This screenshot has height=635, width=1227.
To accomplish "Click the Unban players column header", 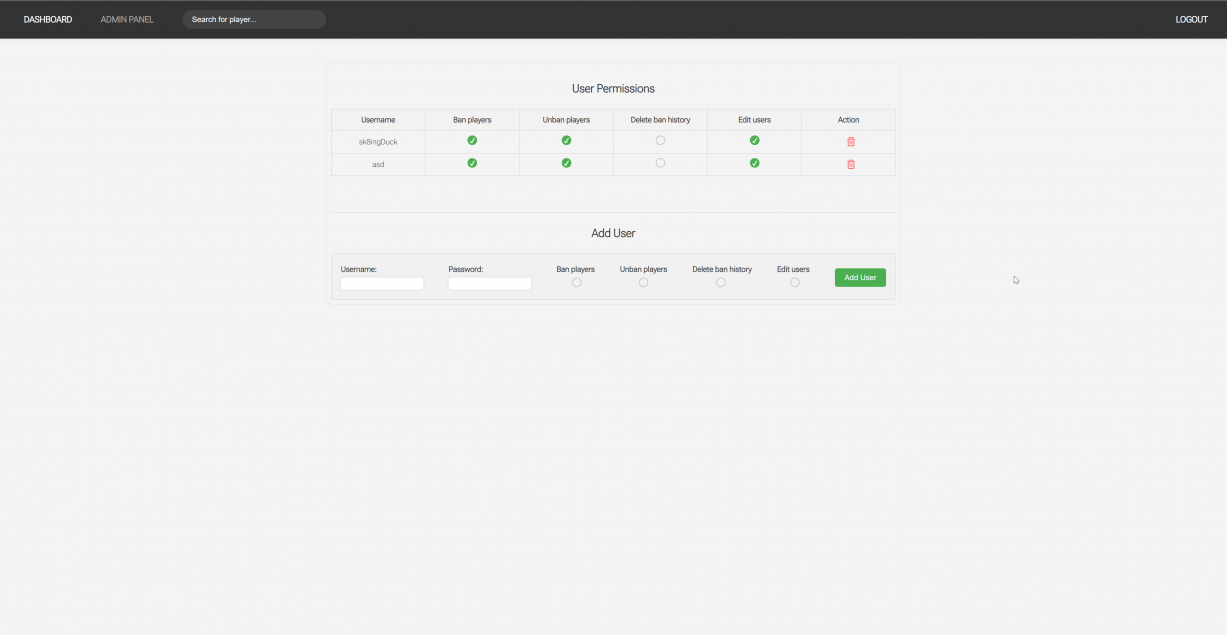I will point(566,120).
